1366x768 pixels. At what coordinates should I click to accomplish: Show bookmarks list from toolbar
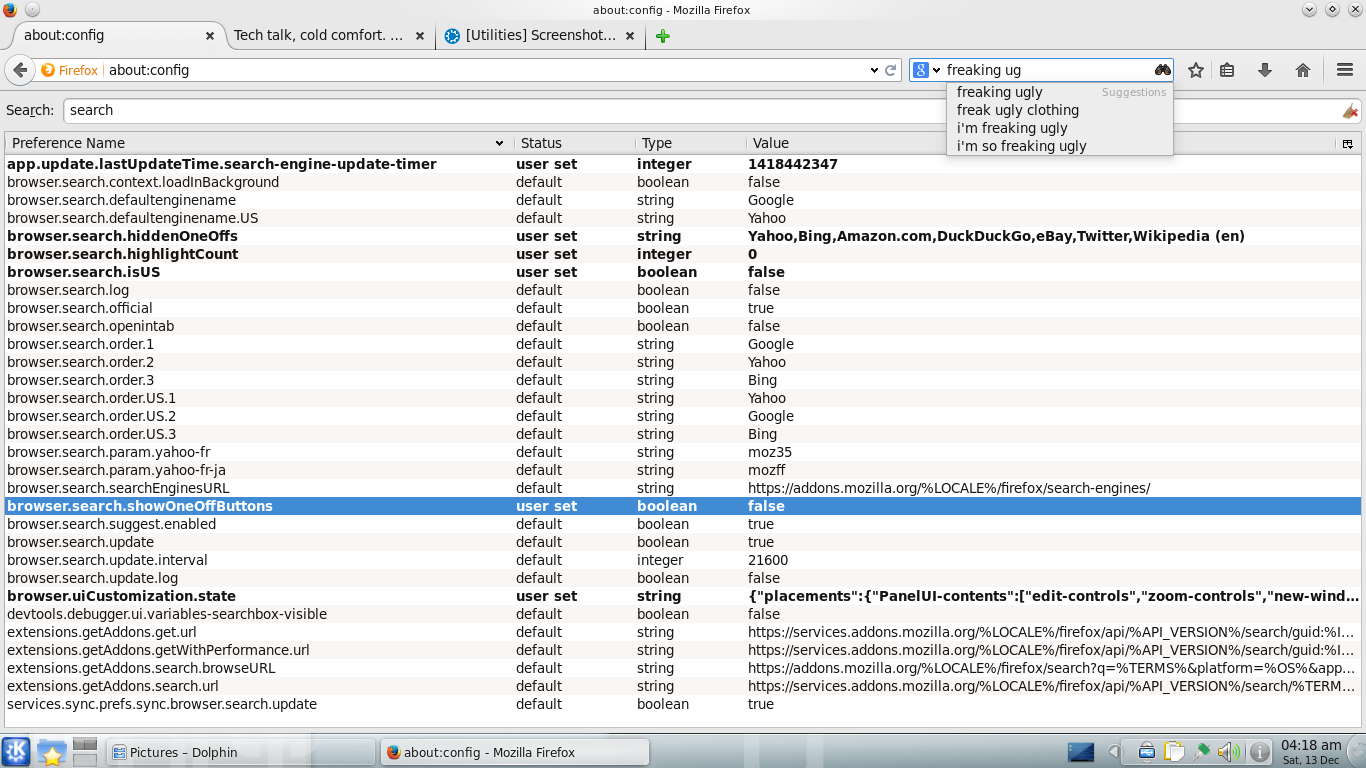click(1227, 70)
